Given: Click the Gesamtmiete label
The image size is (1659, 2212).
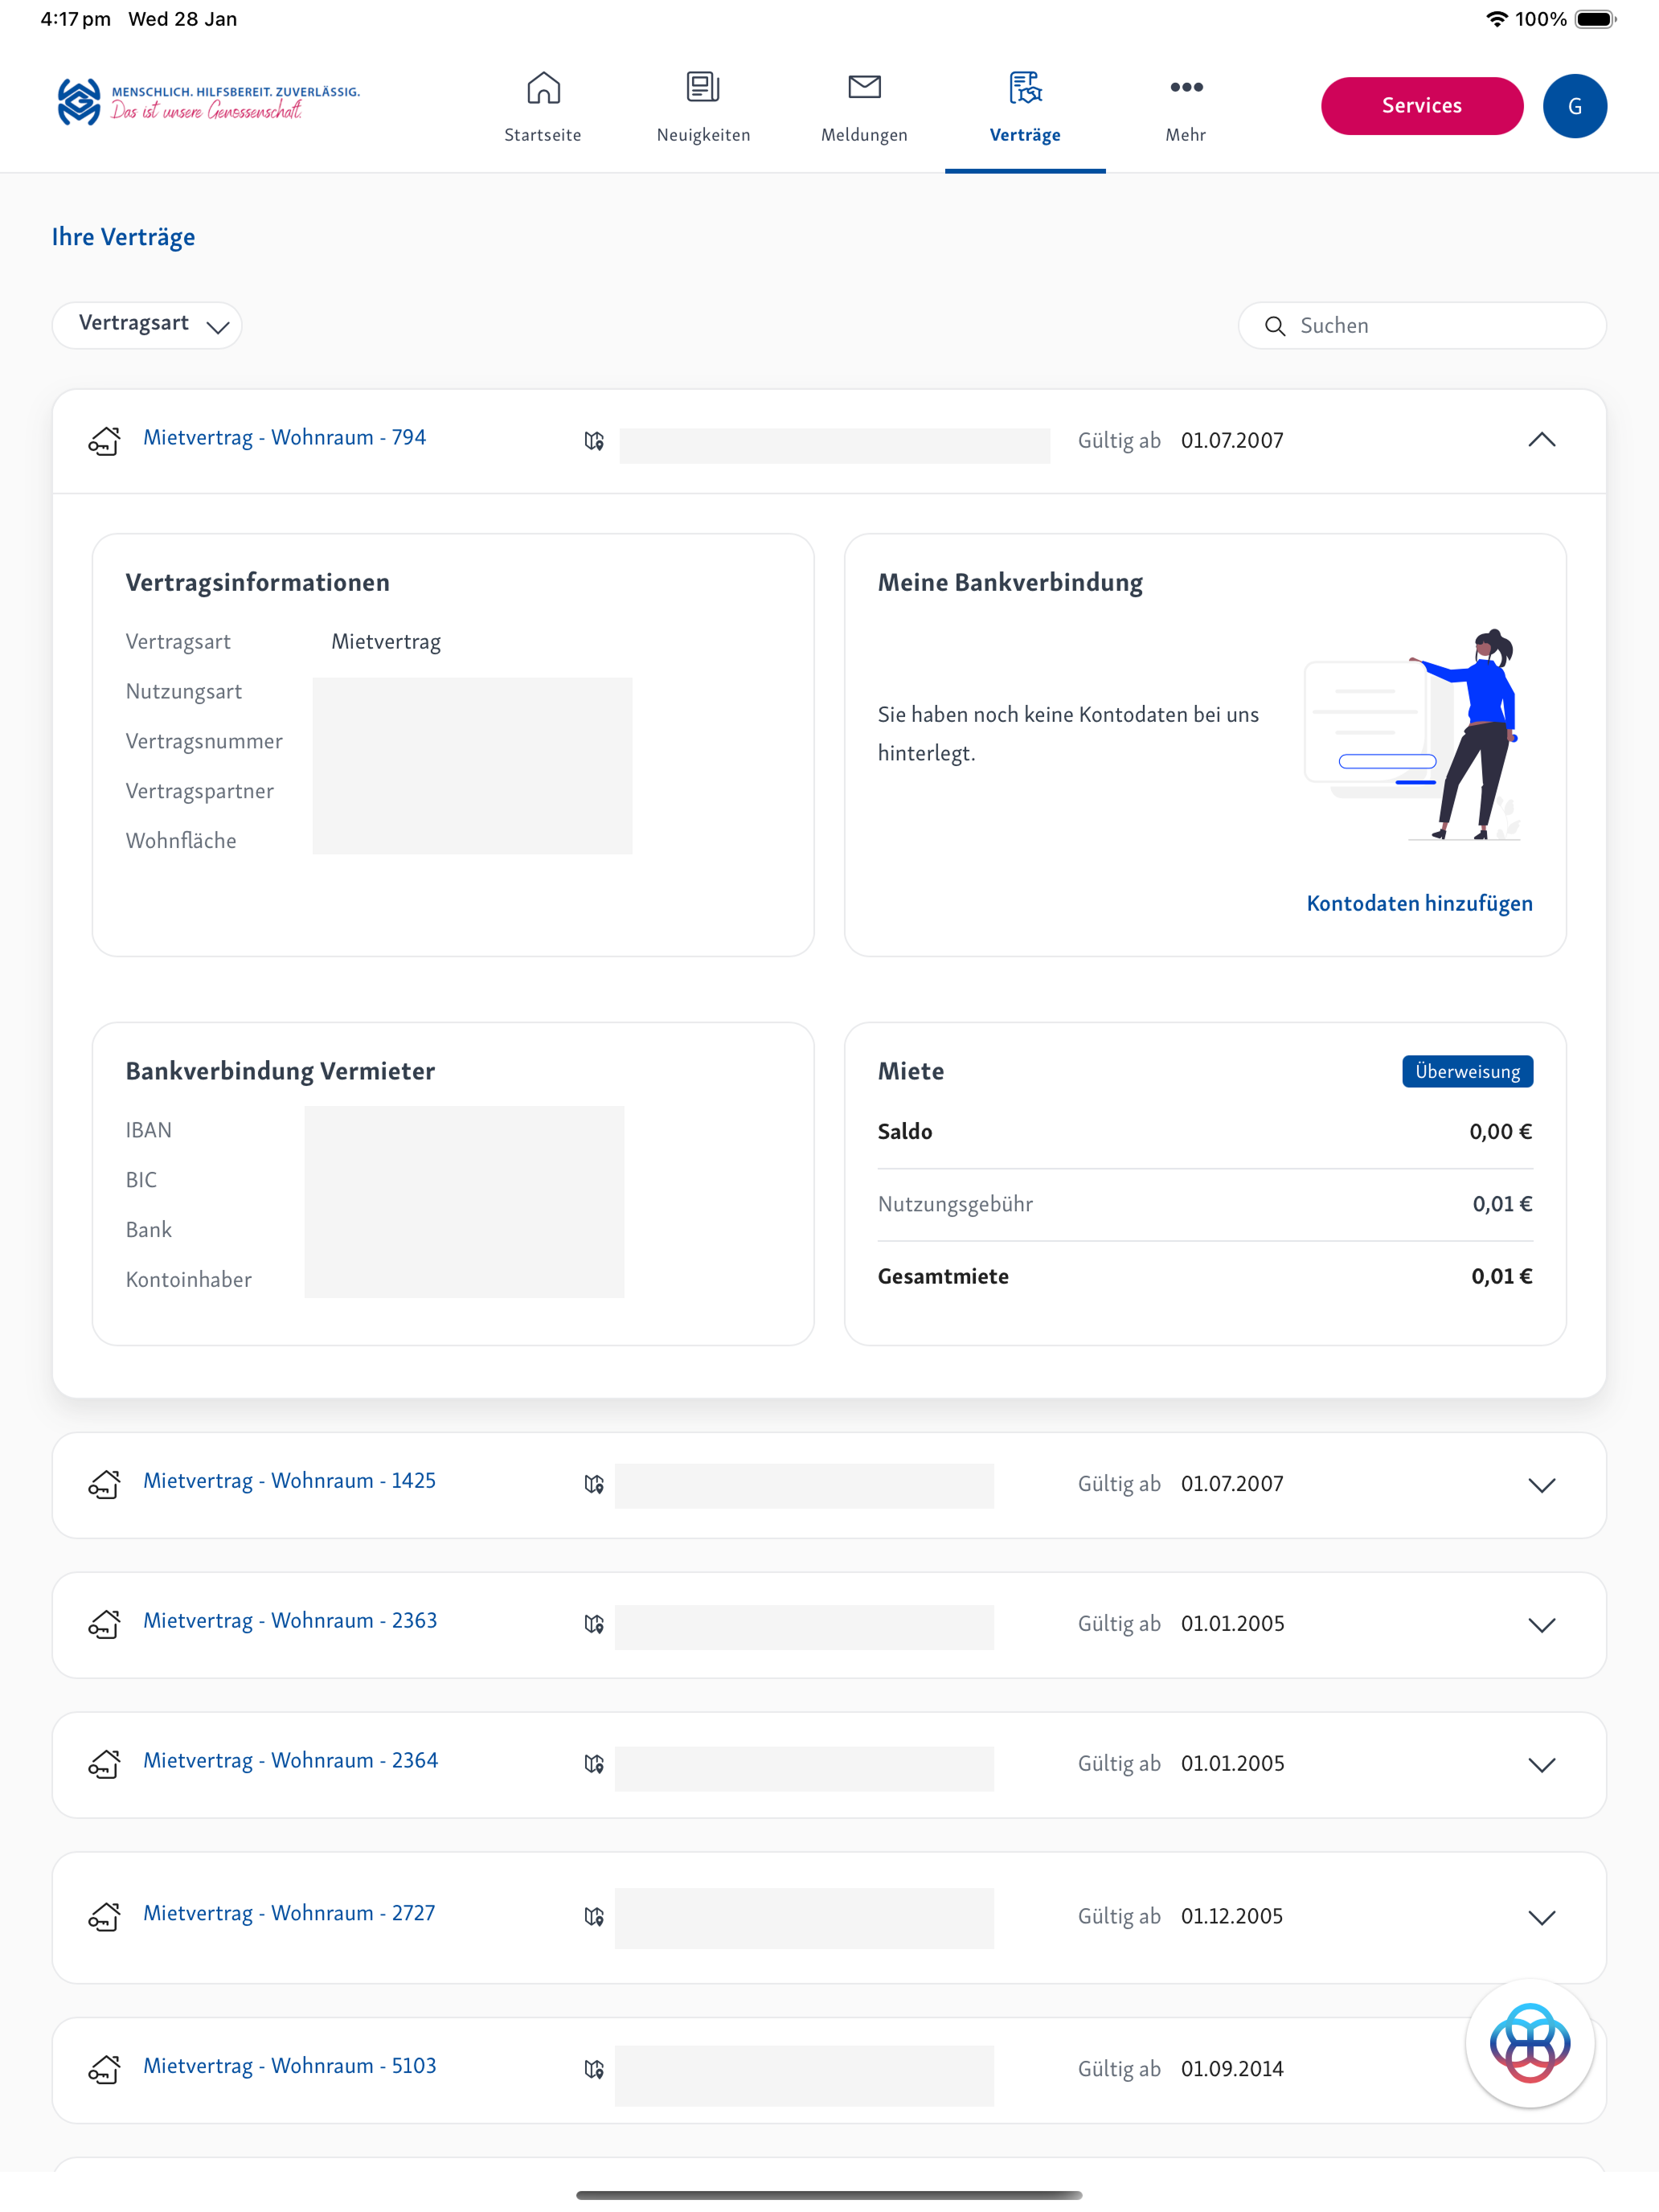Looking at the screenshot, I should tap(943, 1277).
